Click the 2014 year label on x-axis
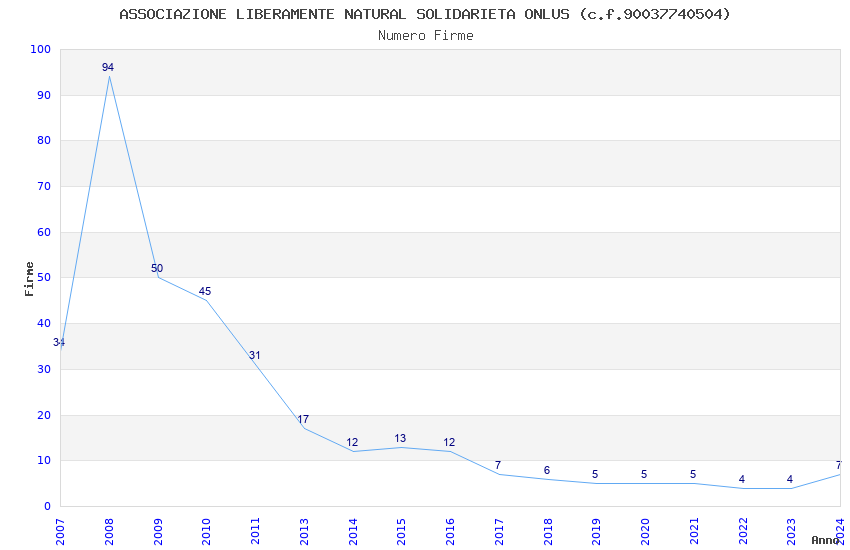Screen dimensions: 850x550 (353, 531)
